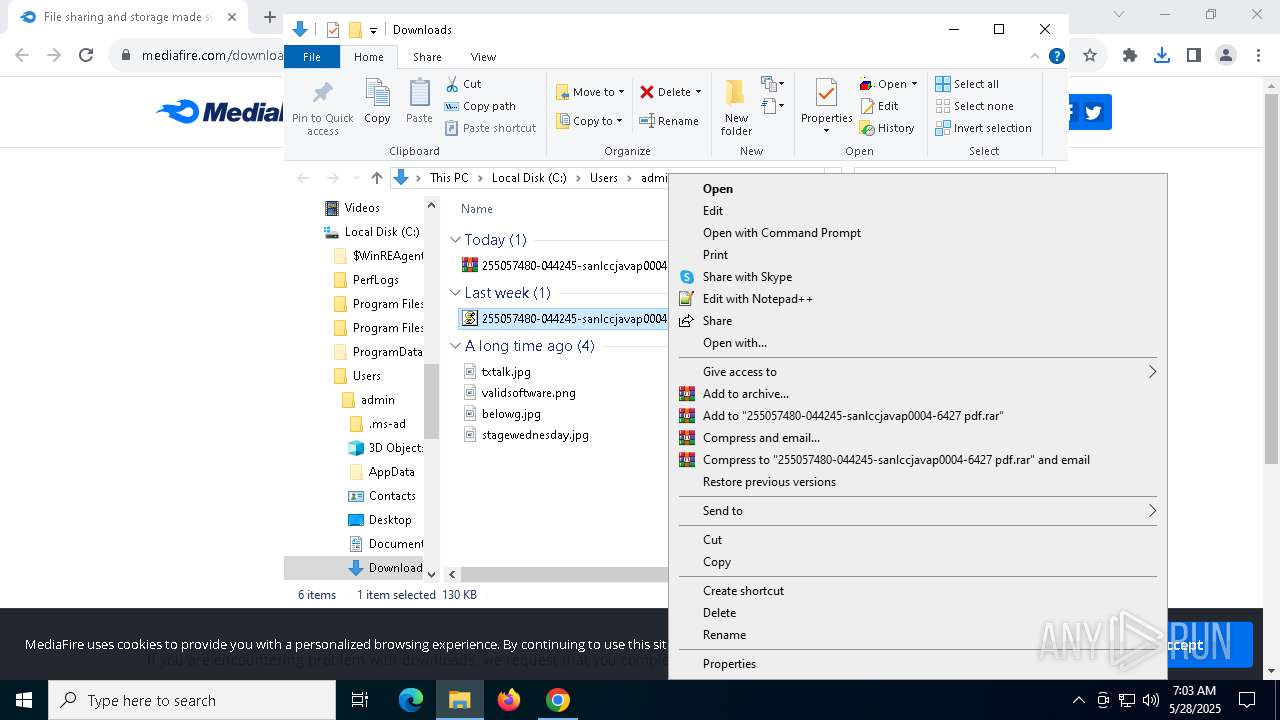
Task: Choose Create shortcut
Action: (x=918, y=591)
